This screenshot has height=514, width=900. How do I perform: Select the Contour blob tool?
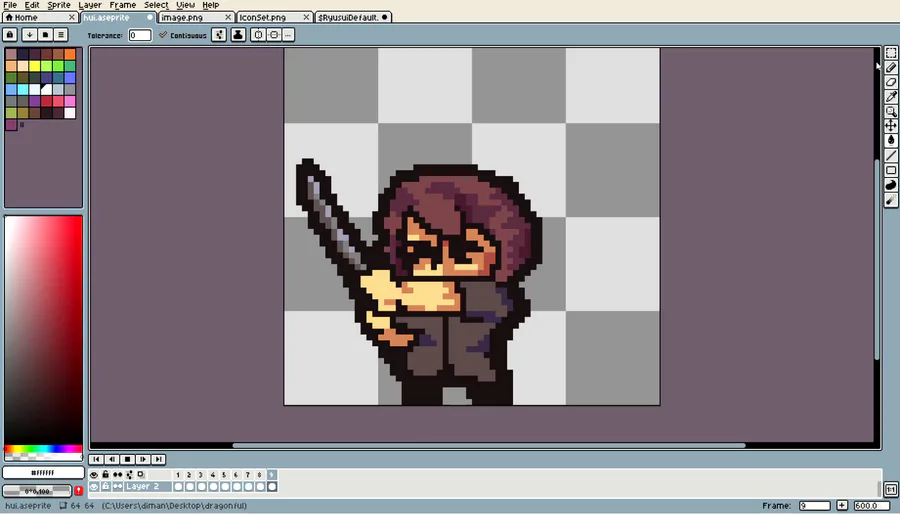[891, 185]
